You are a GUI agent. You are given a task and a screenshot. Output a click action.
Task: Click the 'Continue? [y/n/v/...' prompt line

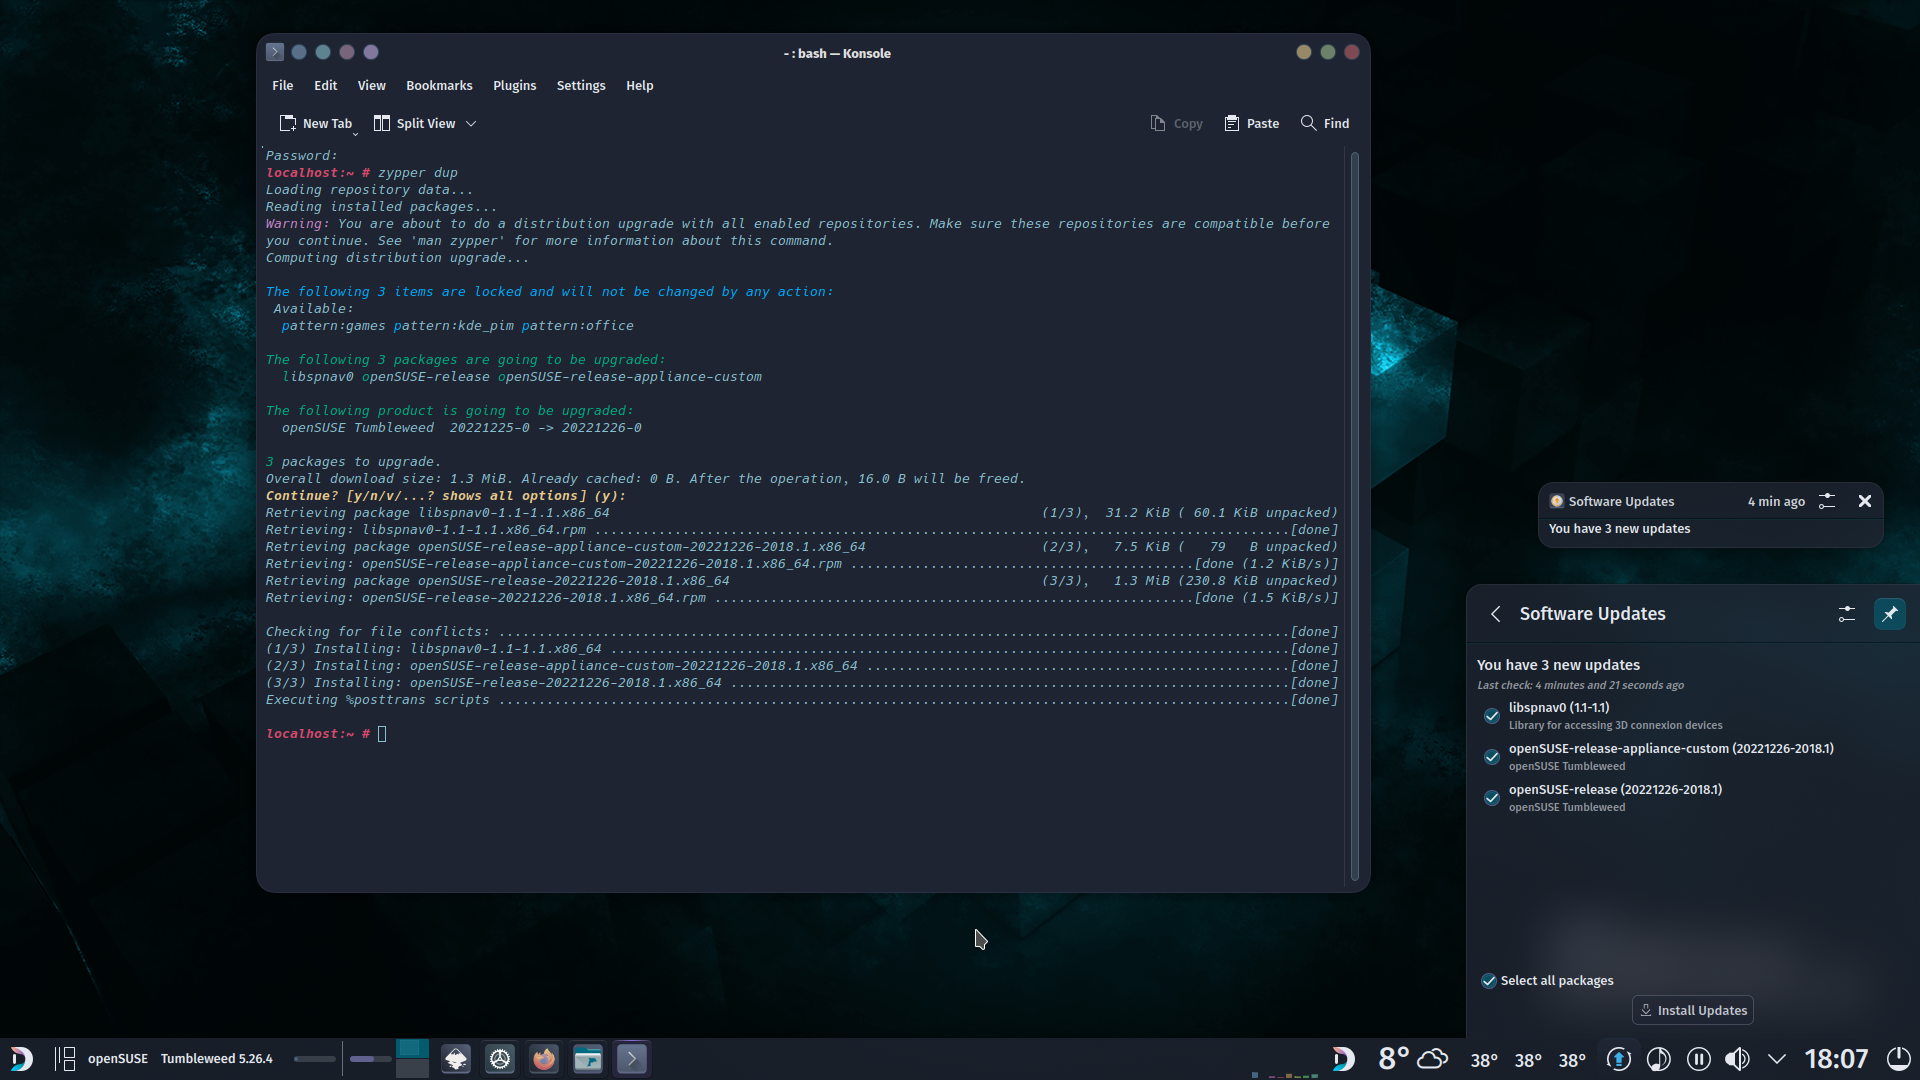[445, 496]
